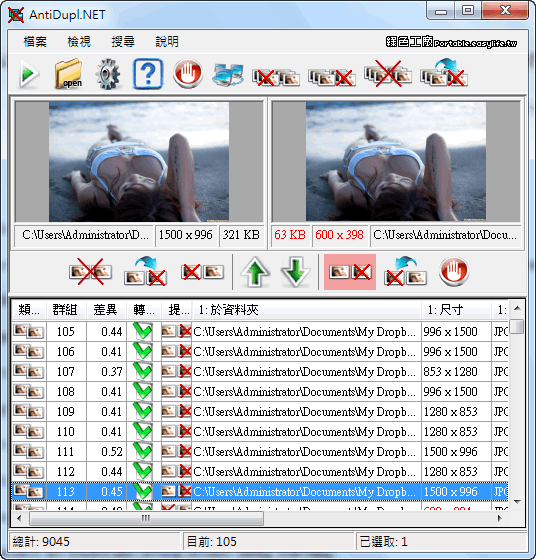This screenshot has height=560, width=536.
Task: Sort by the 差異 column header
Action: (x=106, y=310)
